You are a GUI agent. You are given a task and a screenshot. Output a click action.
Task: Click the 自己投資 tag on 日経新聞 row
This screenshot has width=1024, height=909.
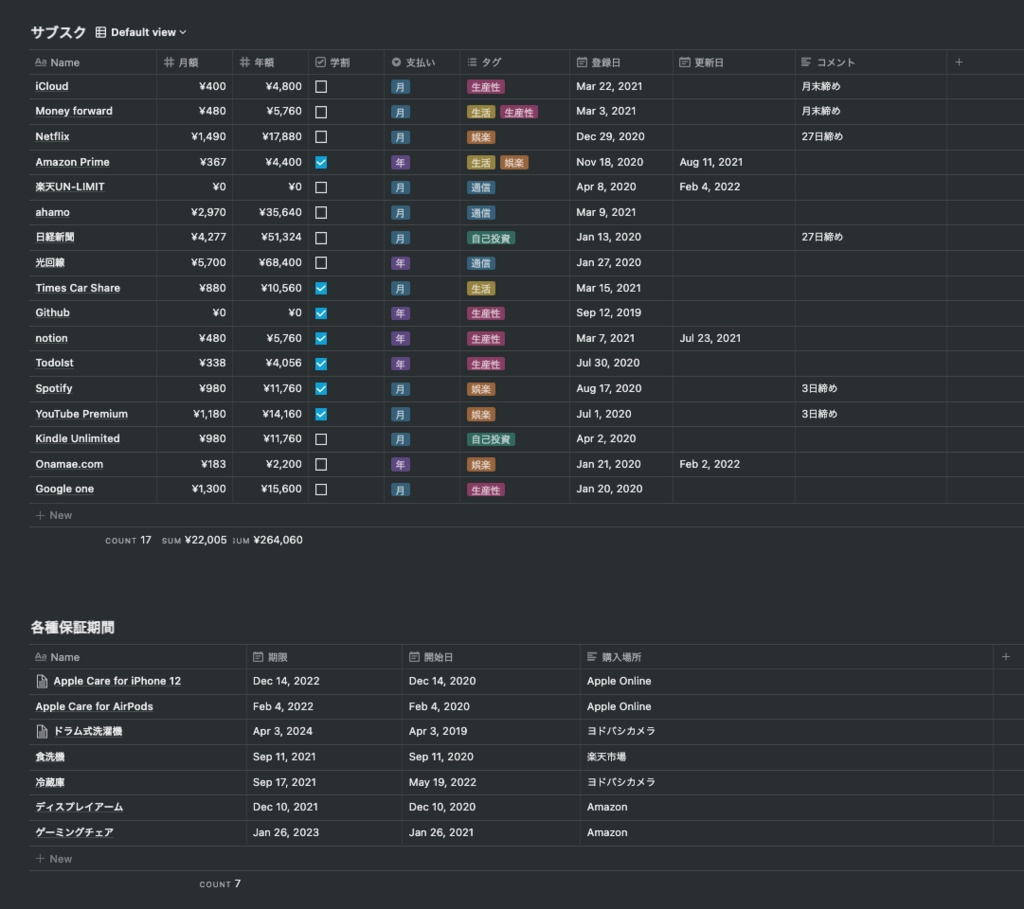pyautogui.click(x=491, y=238)
